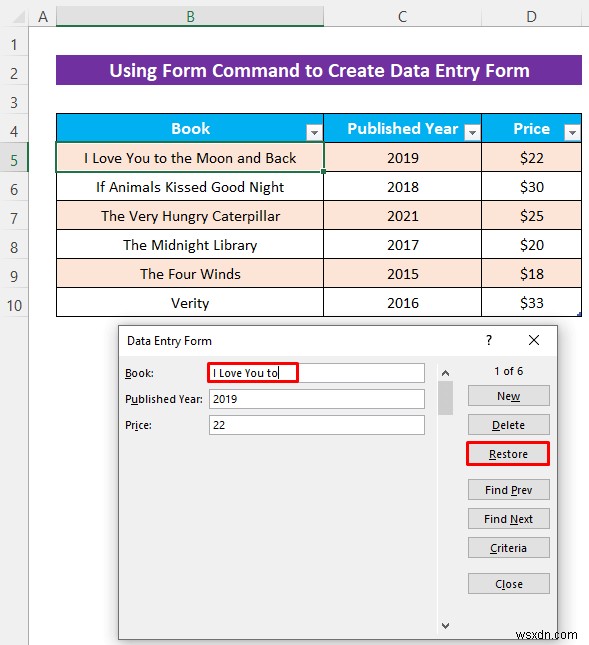Open the Published Year filter dropdown

(472, 132)
